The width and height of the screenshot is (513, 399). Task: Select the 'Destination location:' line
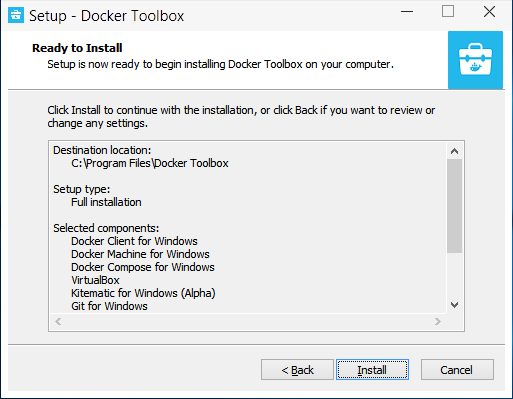[102, 150]
